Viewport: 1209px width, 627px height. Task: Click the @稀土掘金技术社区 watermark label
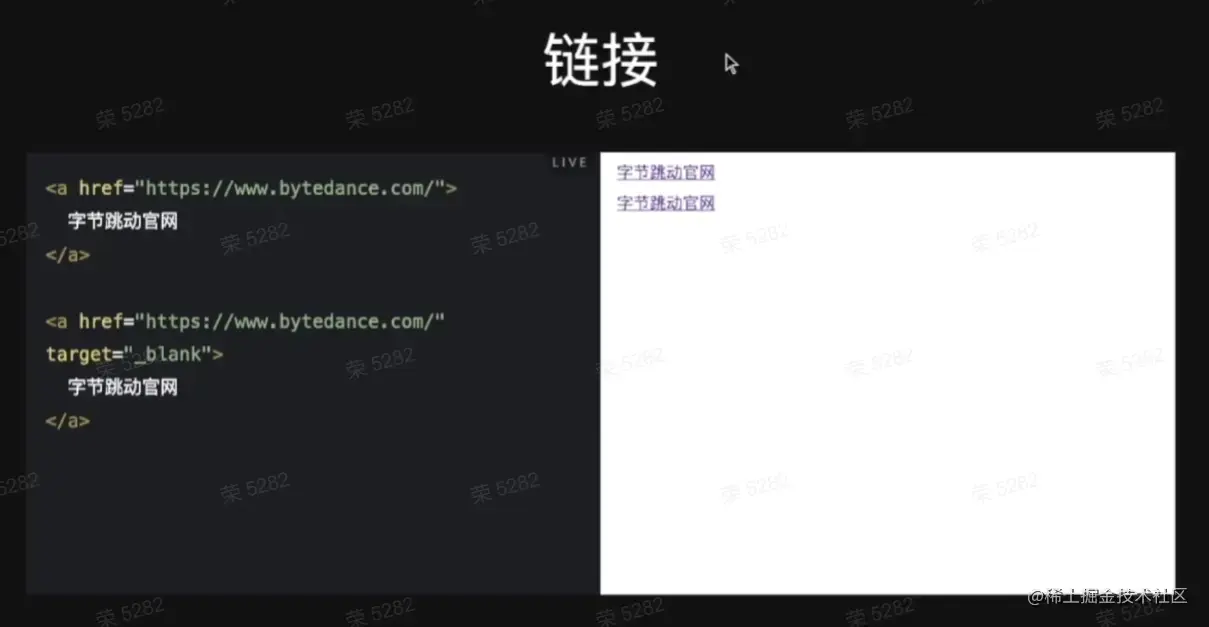tap(1106, 597)
